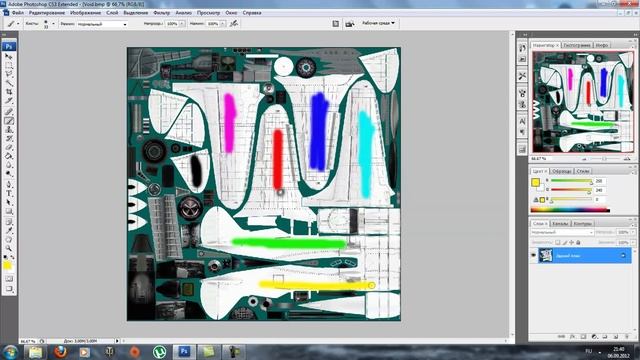The height and width of the screenshot is (360, 640).
Task: Open the brush preset picker
Action: pyautogui.click(x=53, y=24)
